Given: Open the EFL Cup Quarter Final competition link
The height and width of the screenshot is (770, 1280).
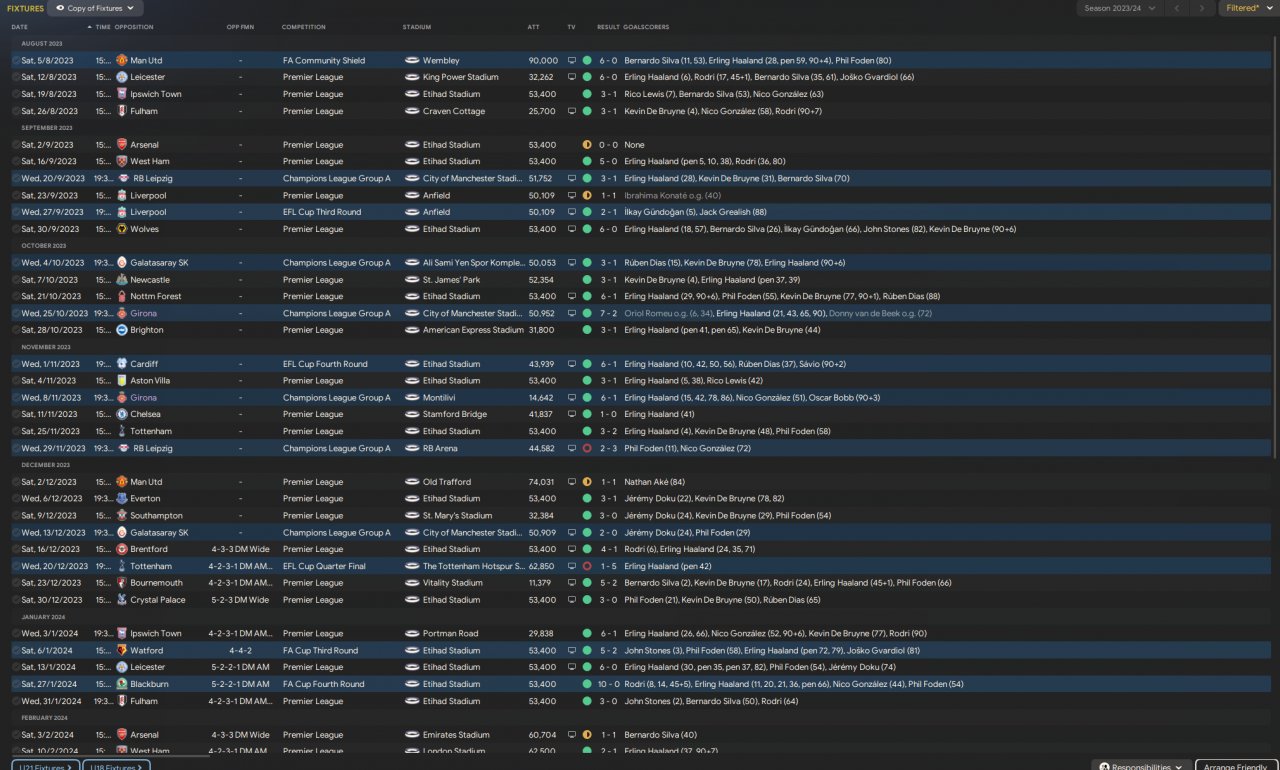Looking at the screenshot, I should click(324, 566).
